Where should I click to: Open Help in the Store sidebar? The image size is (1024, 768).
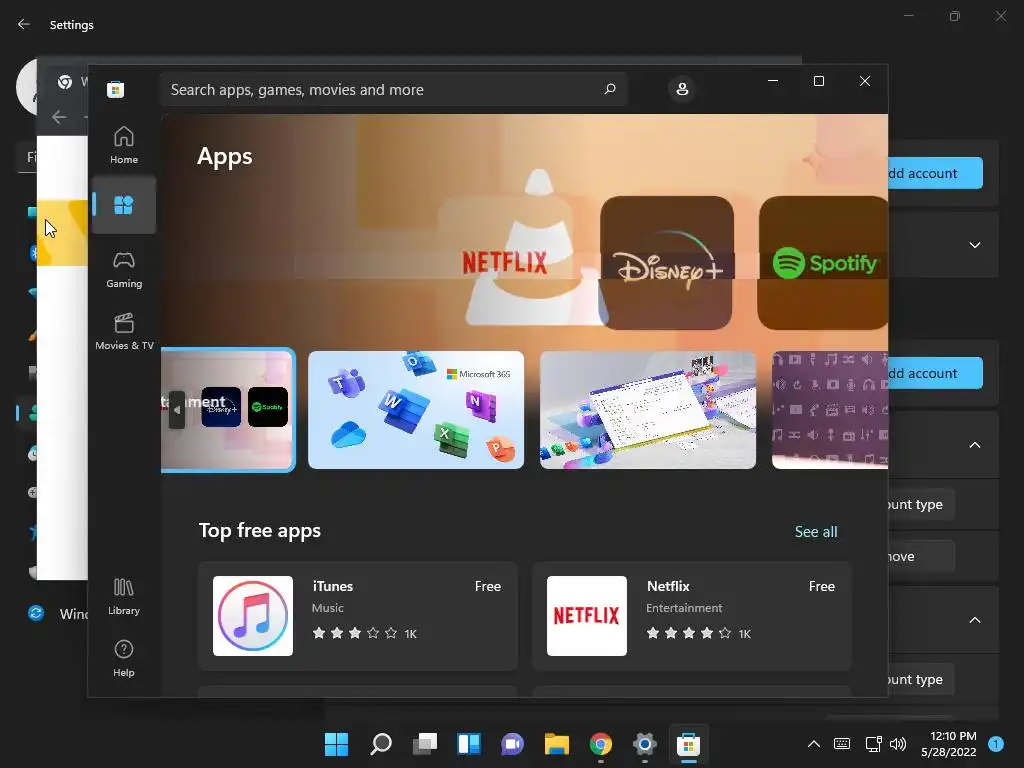click(x=123, y=658)
